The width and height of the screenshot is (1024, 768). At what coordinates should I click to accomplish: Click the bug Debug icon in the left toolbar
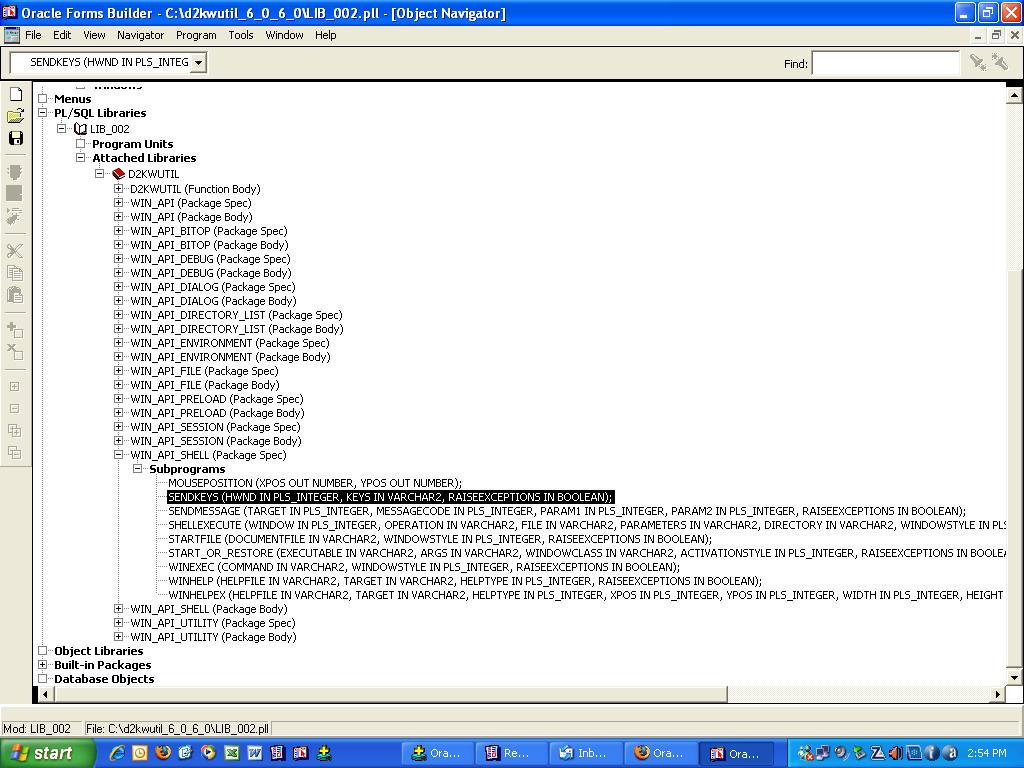[x=14, y=216]
